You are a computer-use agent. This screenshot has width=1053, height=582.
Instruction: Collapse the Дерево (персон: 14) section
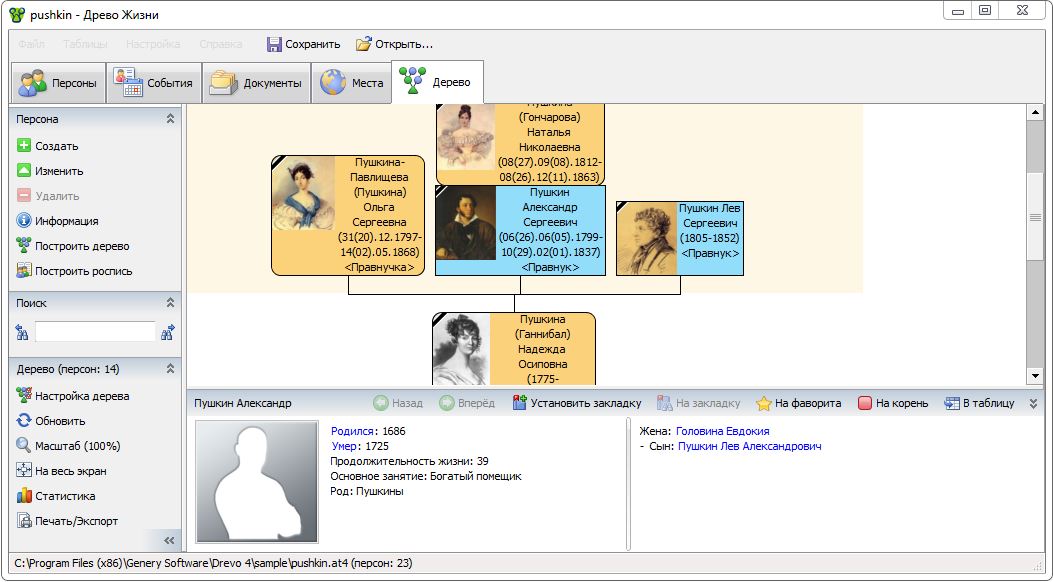tap(170, 371)
